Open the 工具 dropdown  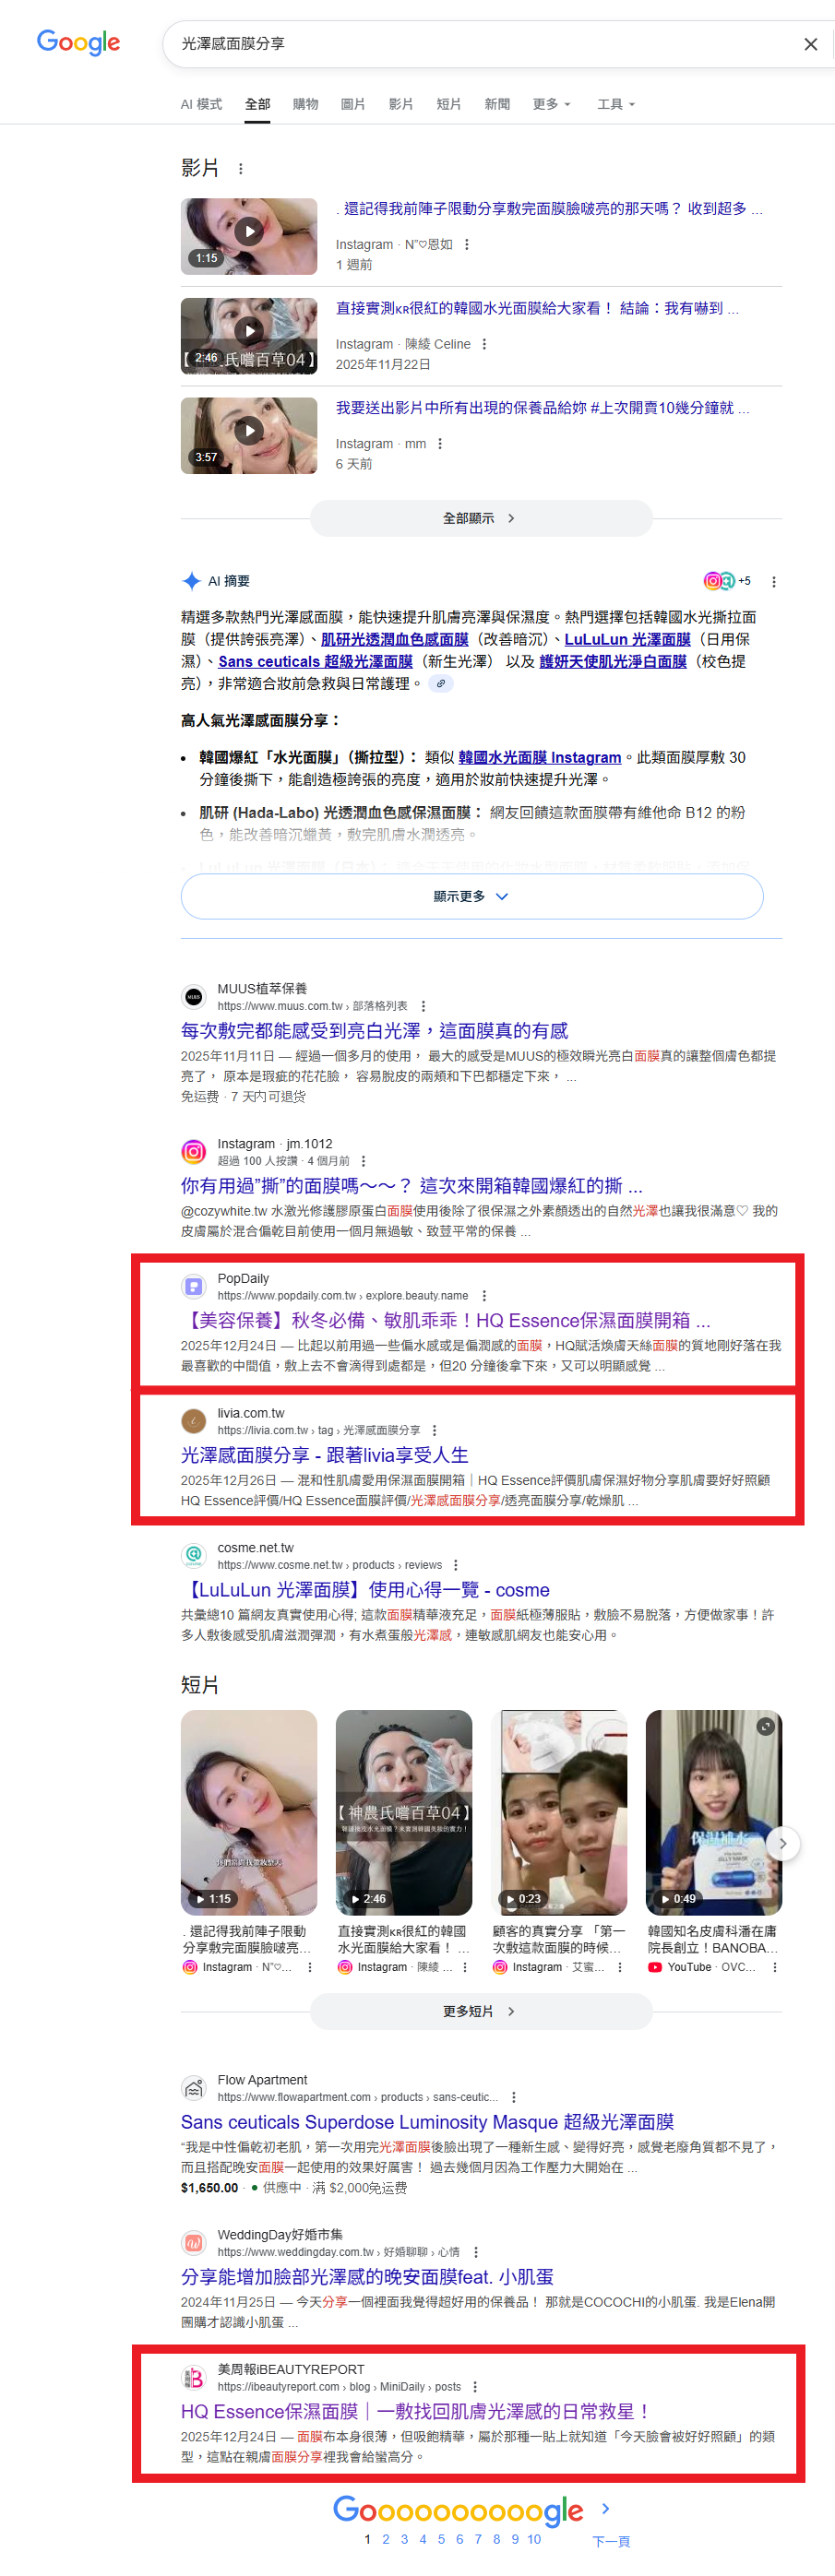(615, 104)
